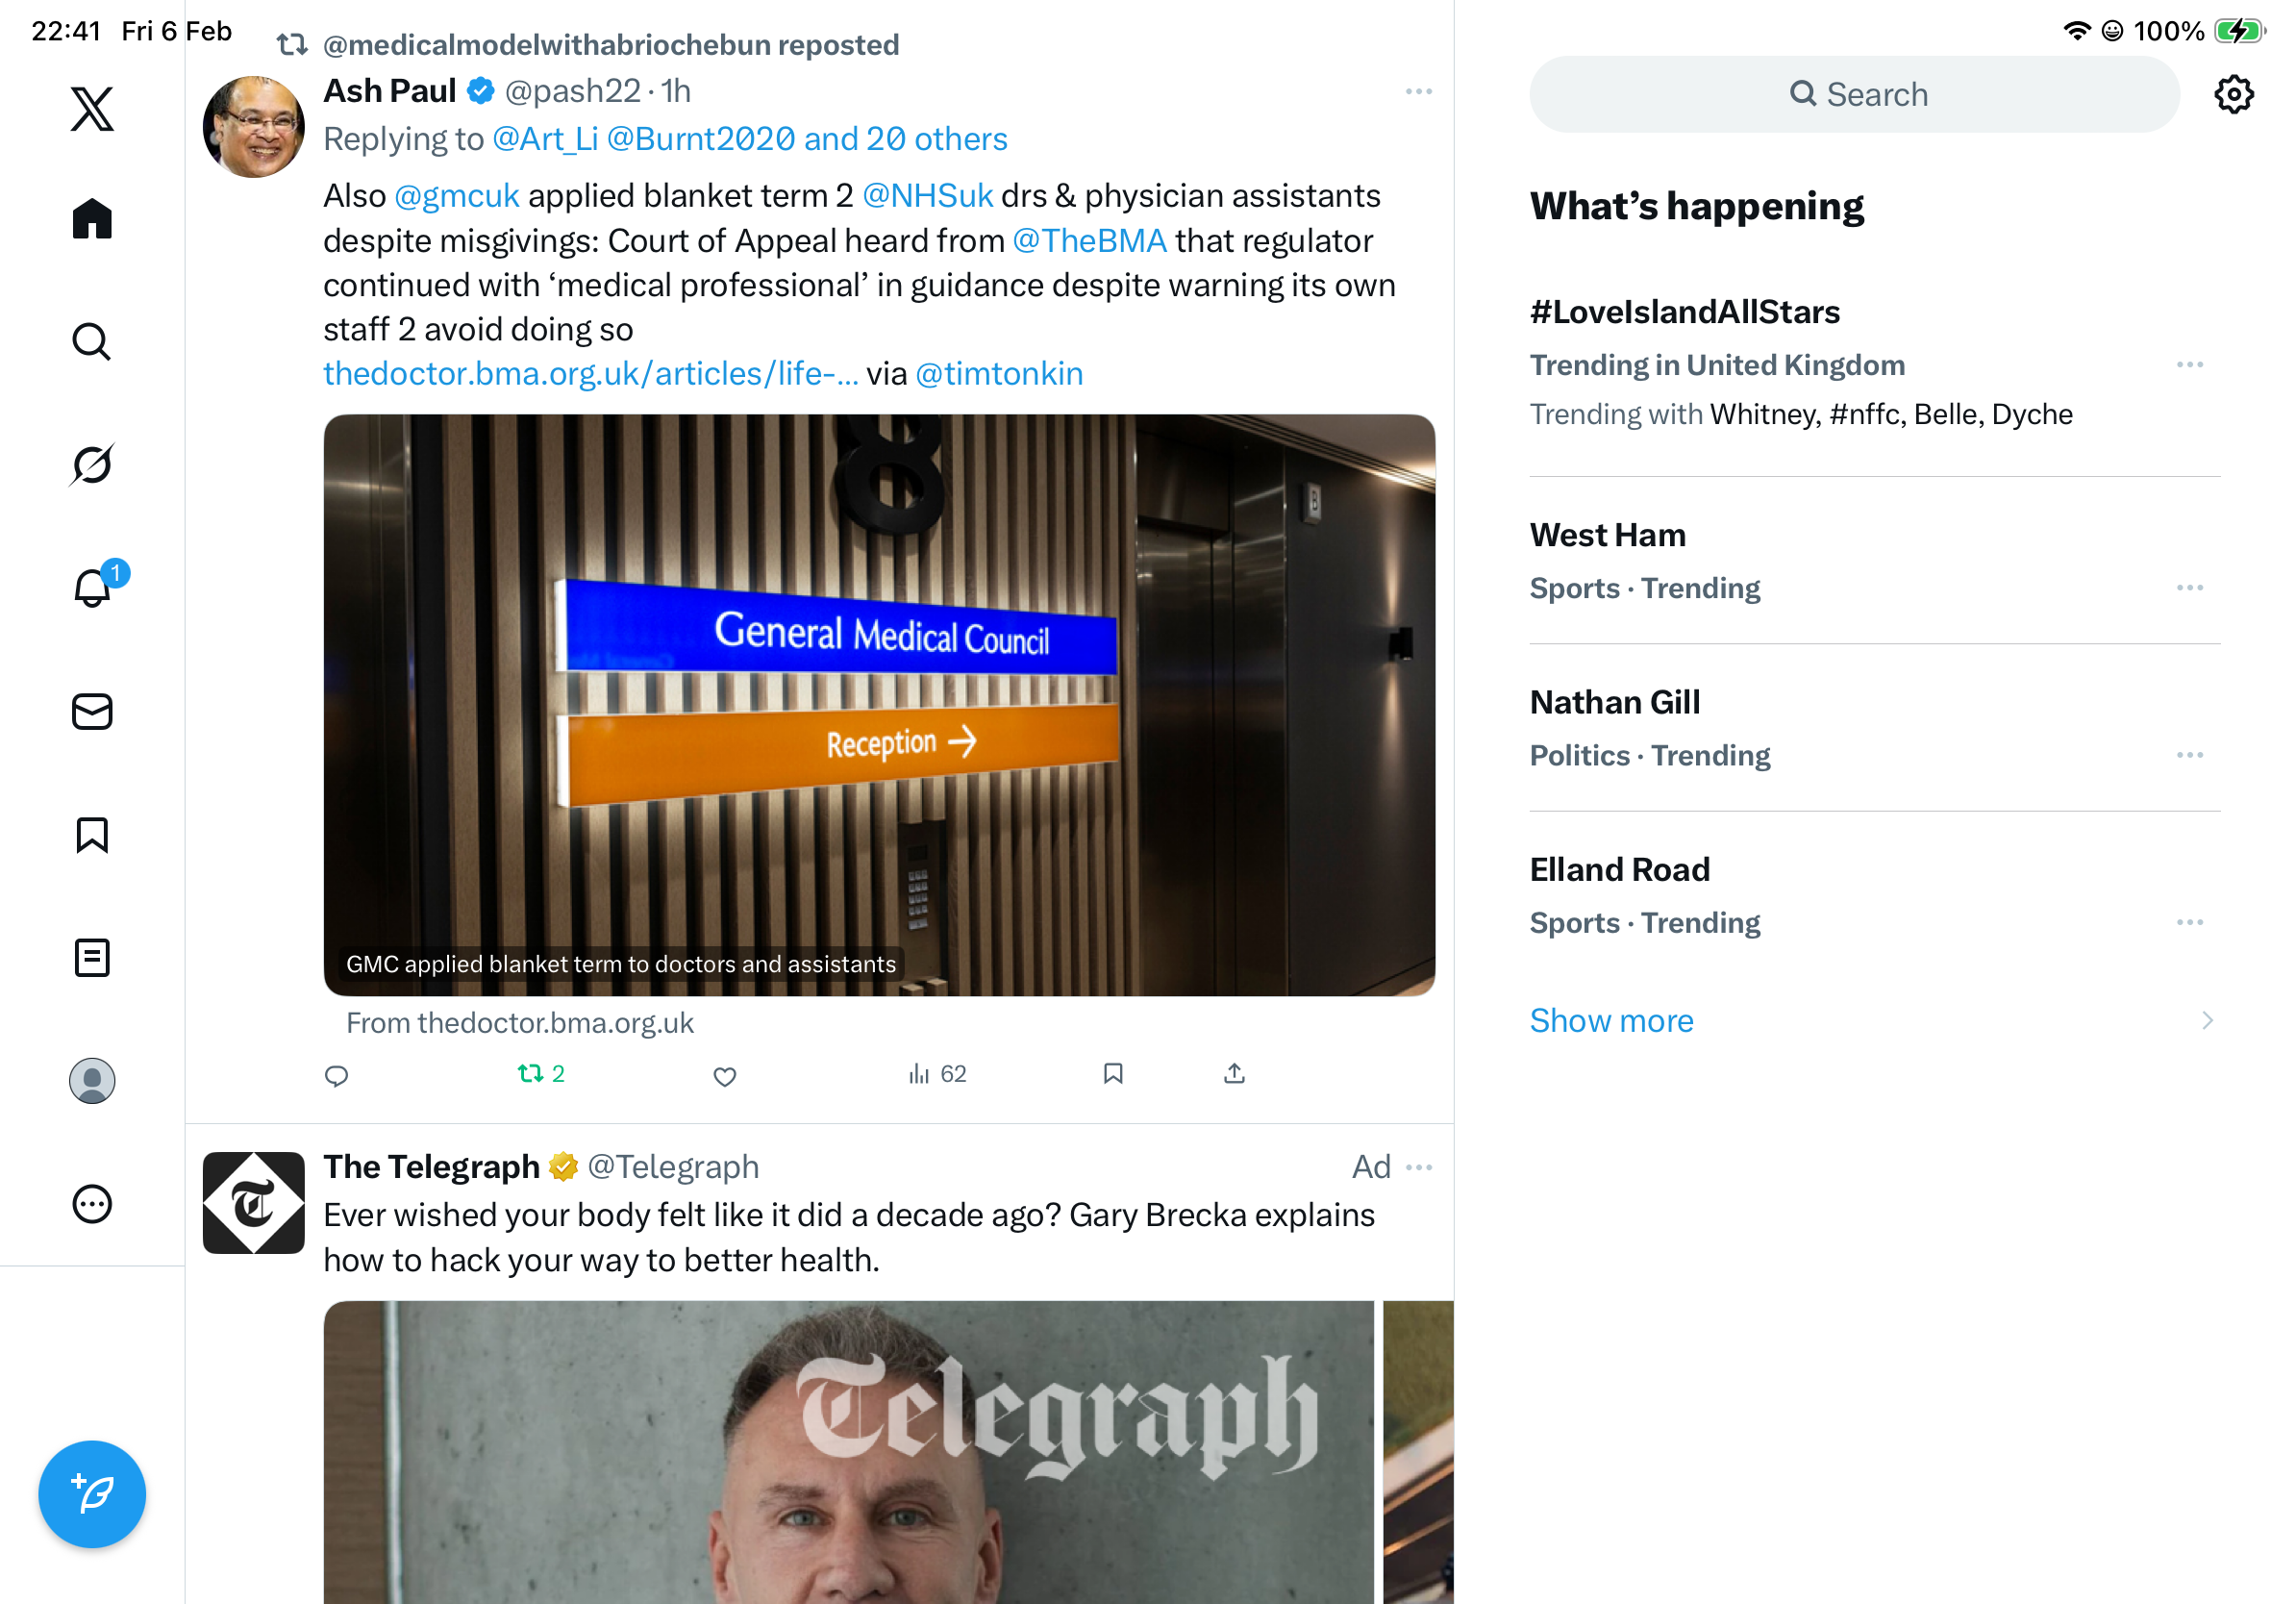
Task: Bookmark Ash Paul's post
Action: pyautogui.click(x=1113, y=1074)
